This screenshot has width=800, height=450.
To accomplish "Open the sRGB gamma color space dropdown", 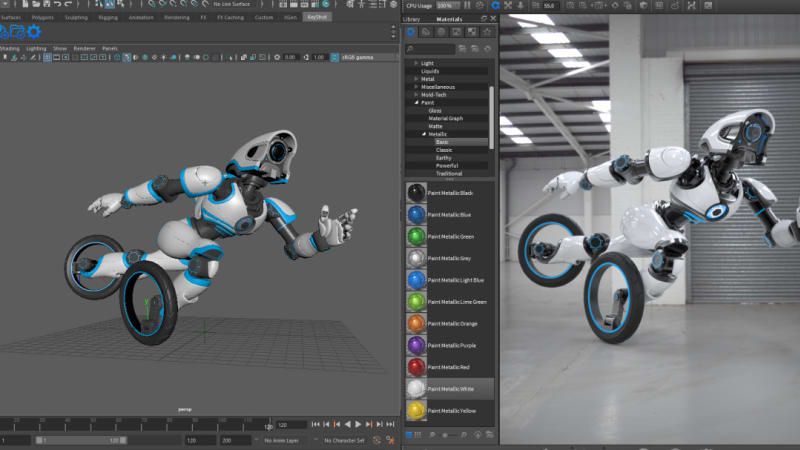I will [367, 57].
